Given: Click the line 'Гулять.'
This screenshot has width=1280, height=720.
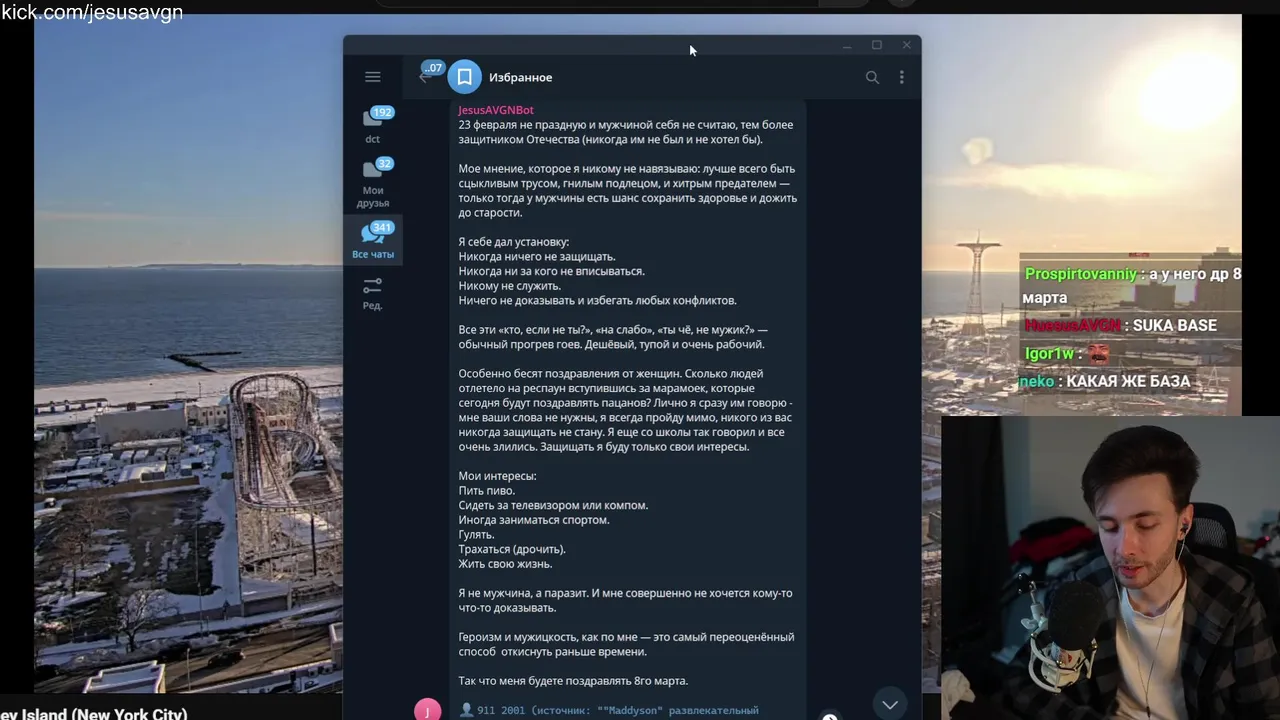Looking at the screenshot, I should coord(476,535).
